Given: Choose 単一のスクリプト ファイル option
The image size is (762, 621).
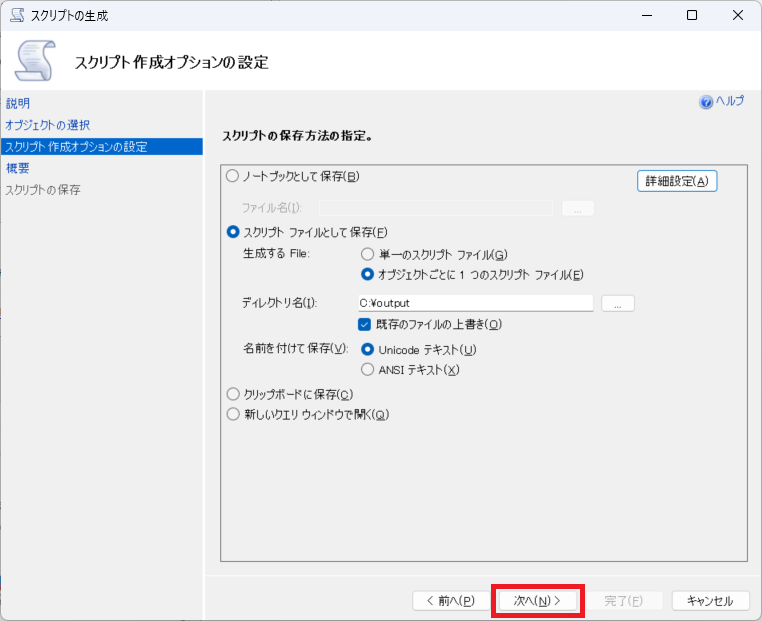Looking at the screenshot, I should 367,254.
